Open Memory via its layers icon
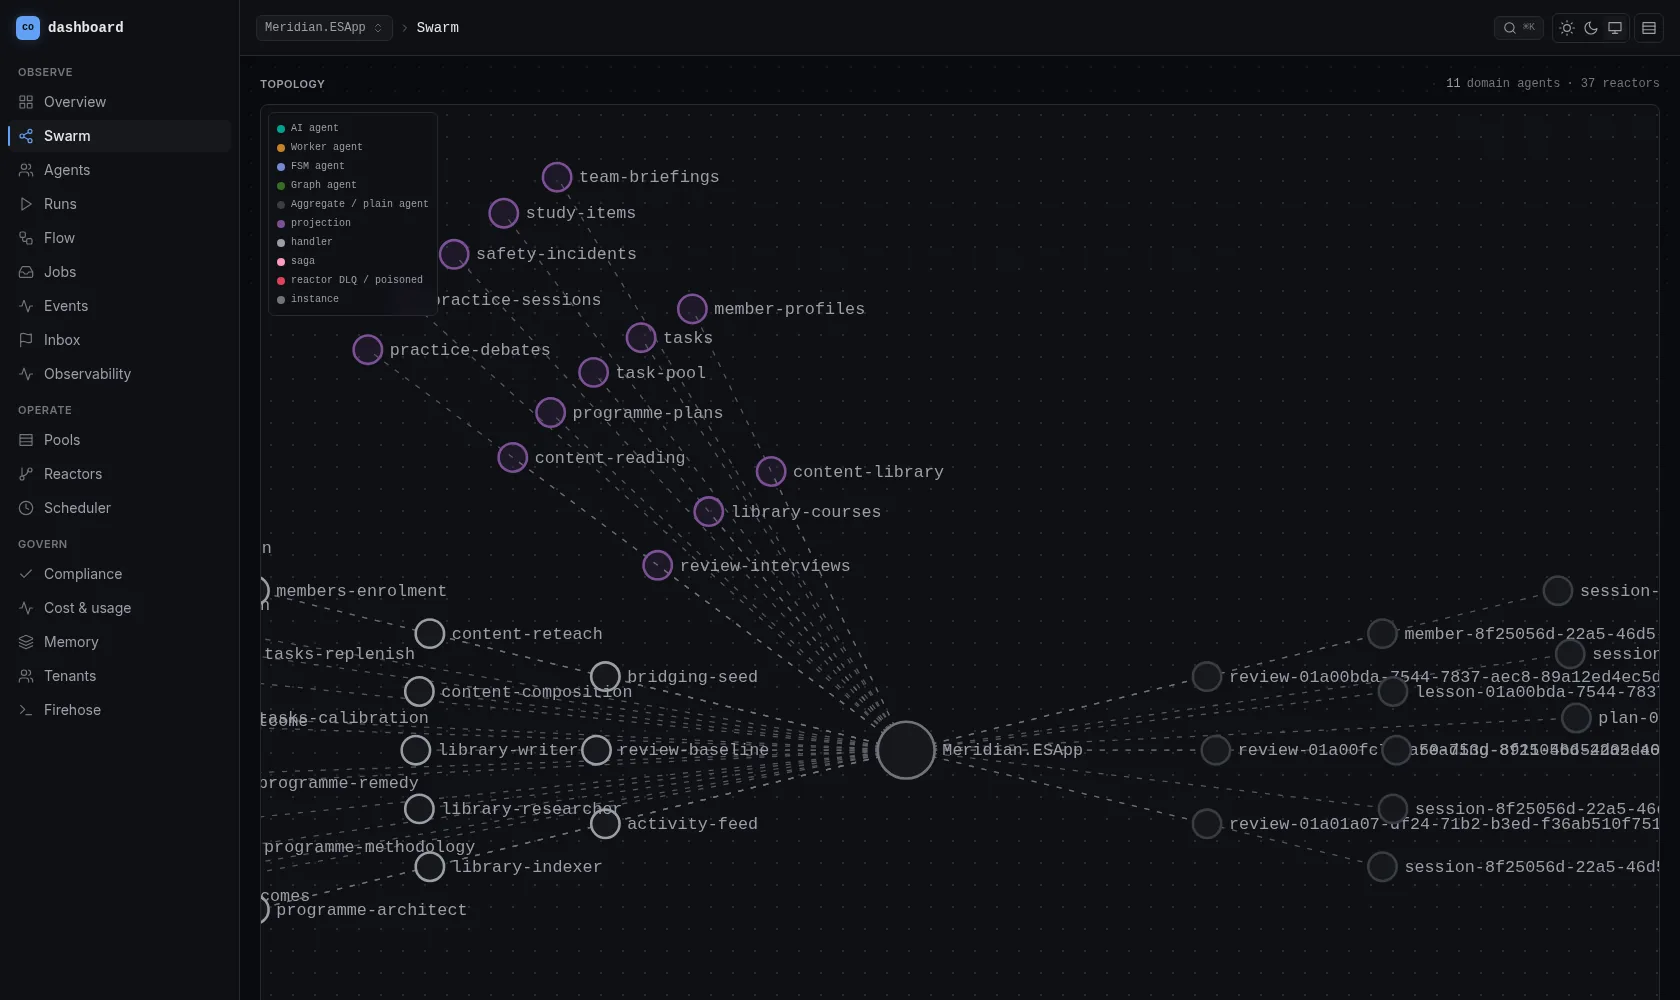The height and width of the screenshot is (1000, 1680). pos(26,642)
